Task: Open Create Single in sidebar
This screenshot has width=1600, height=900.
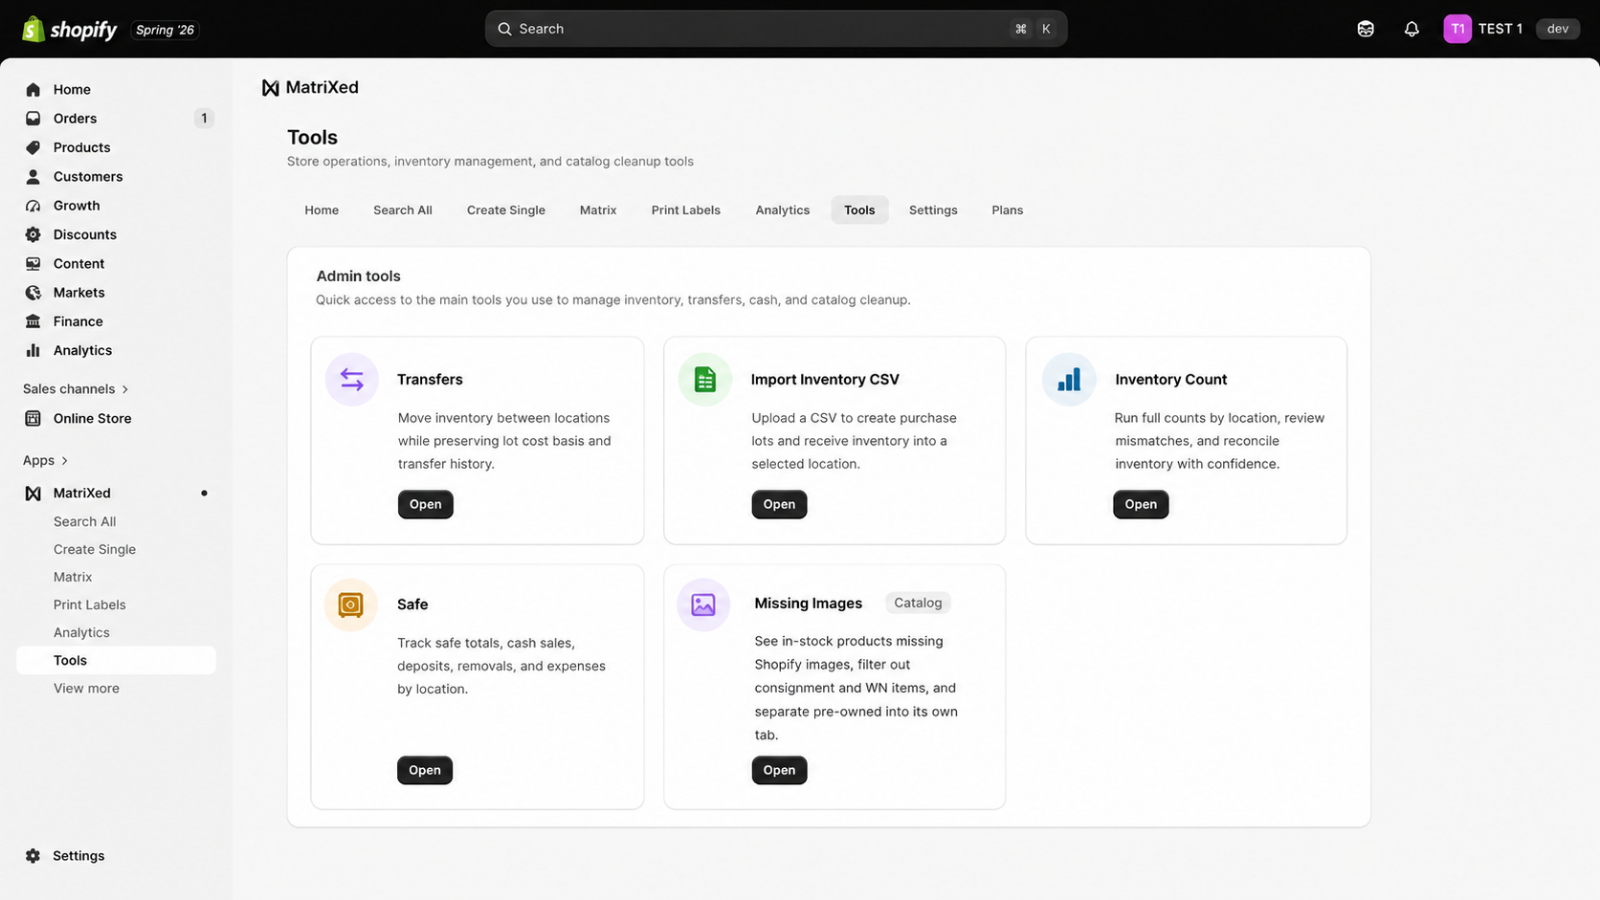Action: click(x=95, y=549)
